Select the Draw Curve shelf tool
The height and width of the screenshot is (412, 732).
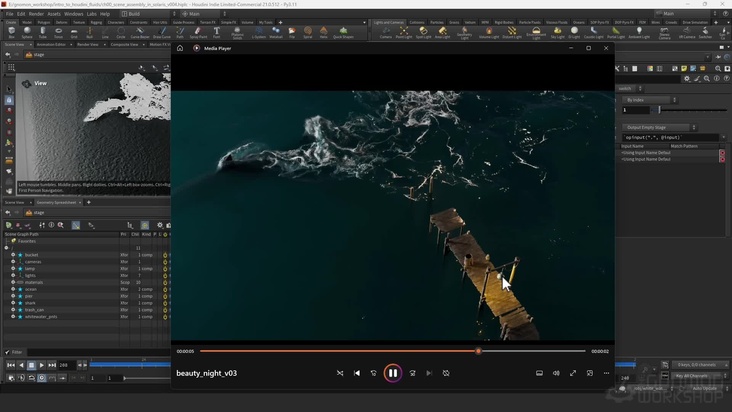pos(162,32)
